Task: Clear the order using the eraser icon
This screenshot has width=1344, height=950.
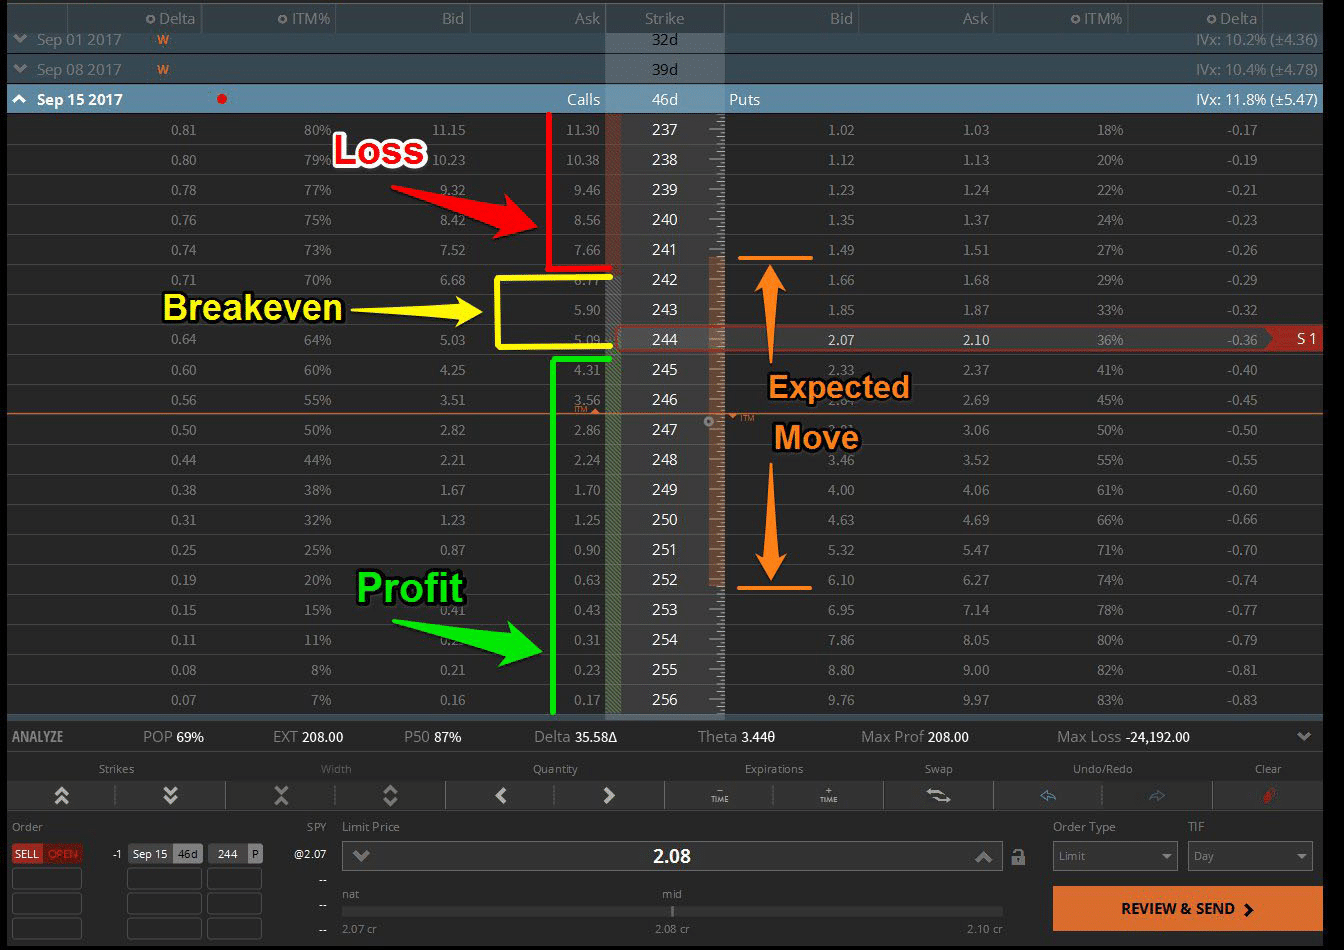Action: [1268, 795]
